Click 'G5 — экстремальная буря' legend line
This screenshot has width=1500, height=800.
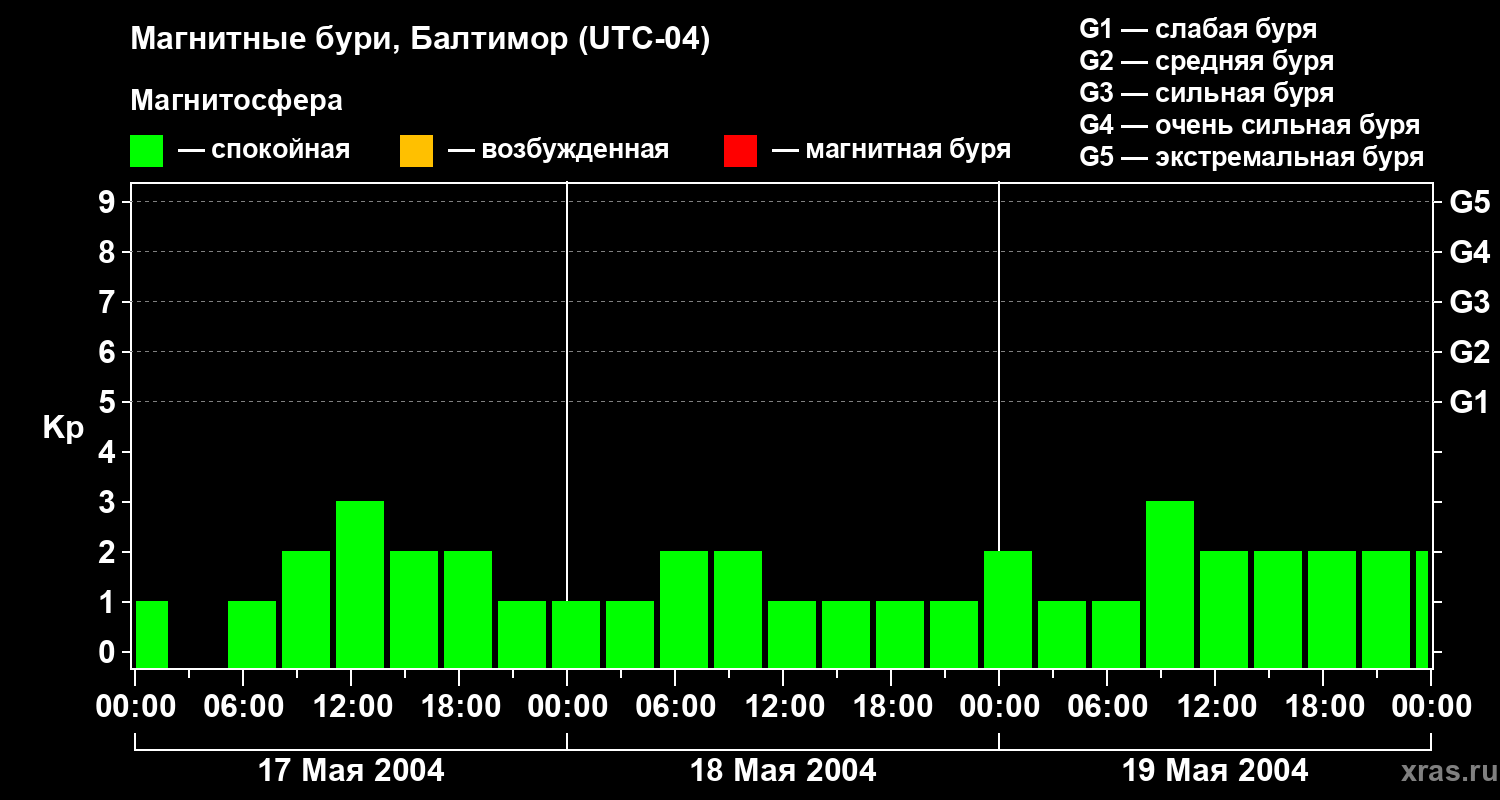[1251, 157]
